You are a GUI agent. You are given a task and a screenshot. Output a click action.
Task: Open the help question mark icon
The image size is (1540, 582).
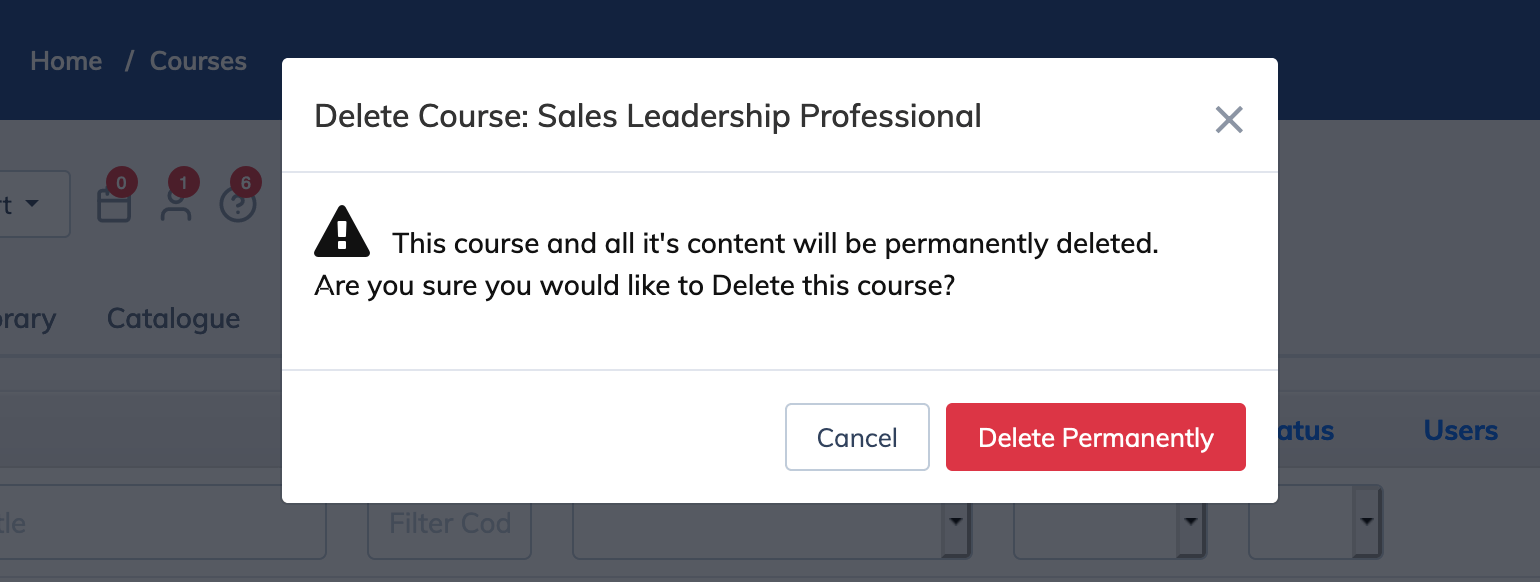[x=238, y=205]
